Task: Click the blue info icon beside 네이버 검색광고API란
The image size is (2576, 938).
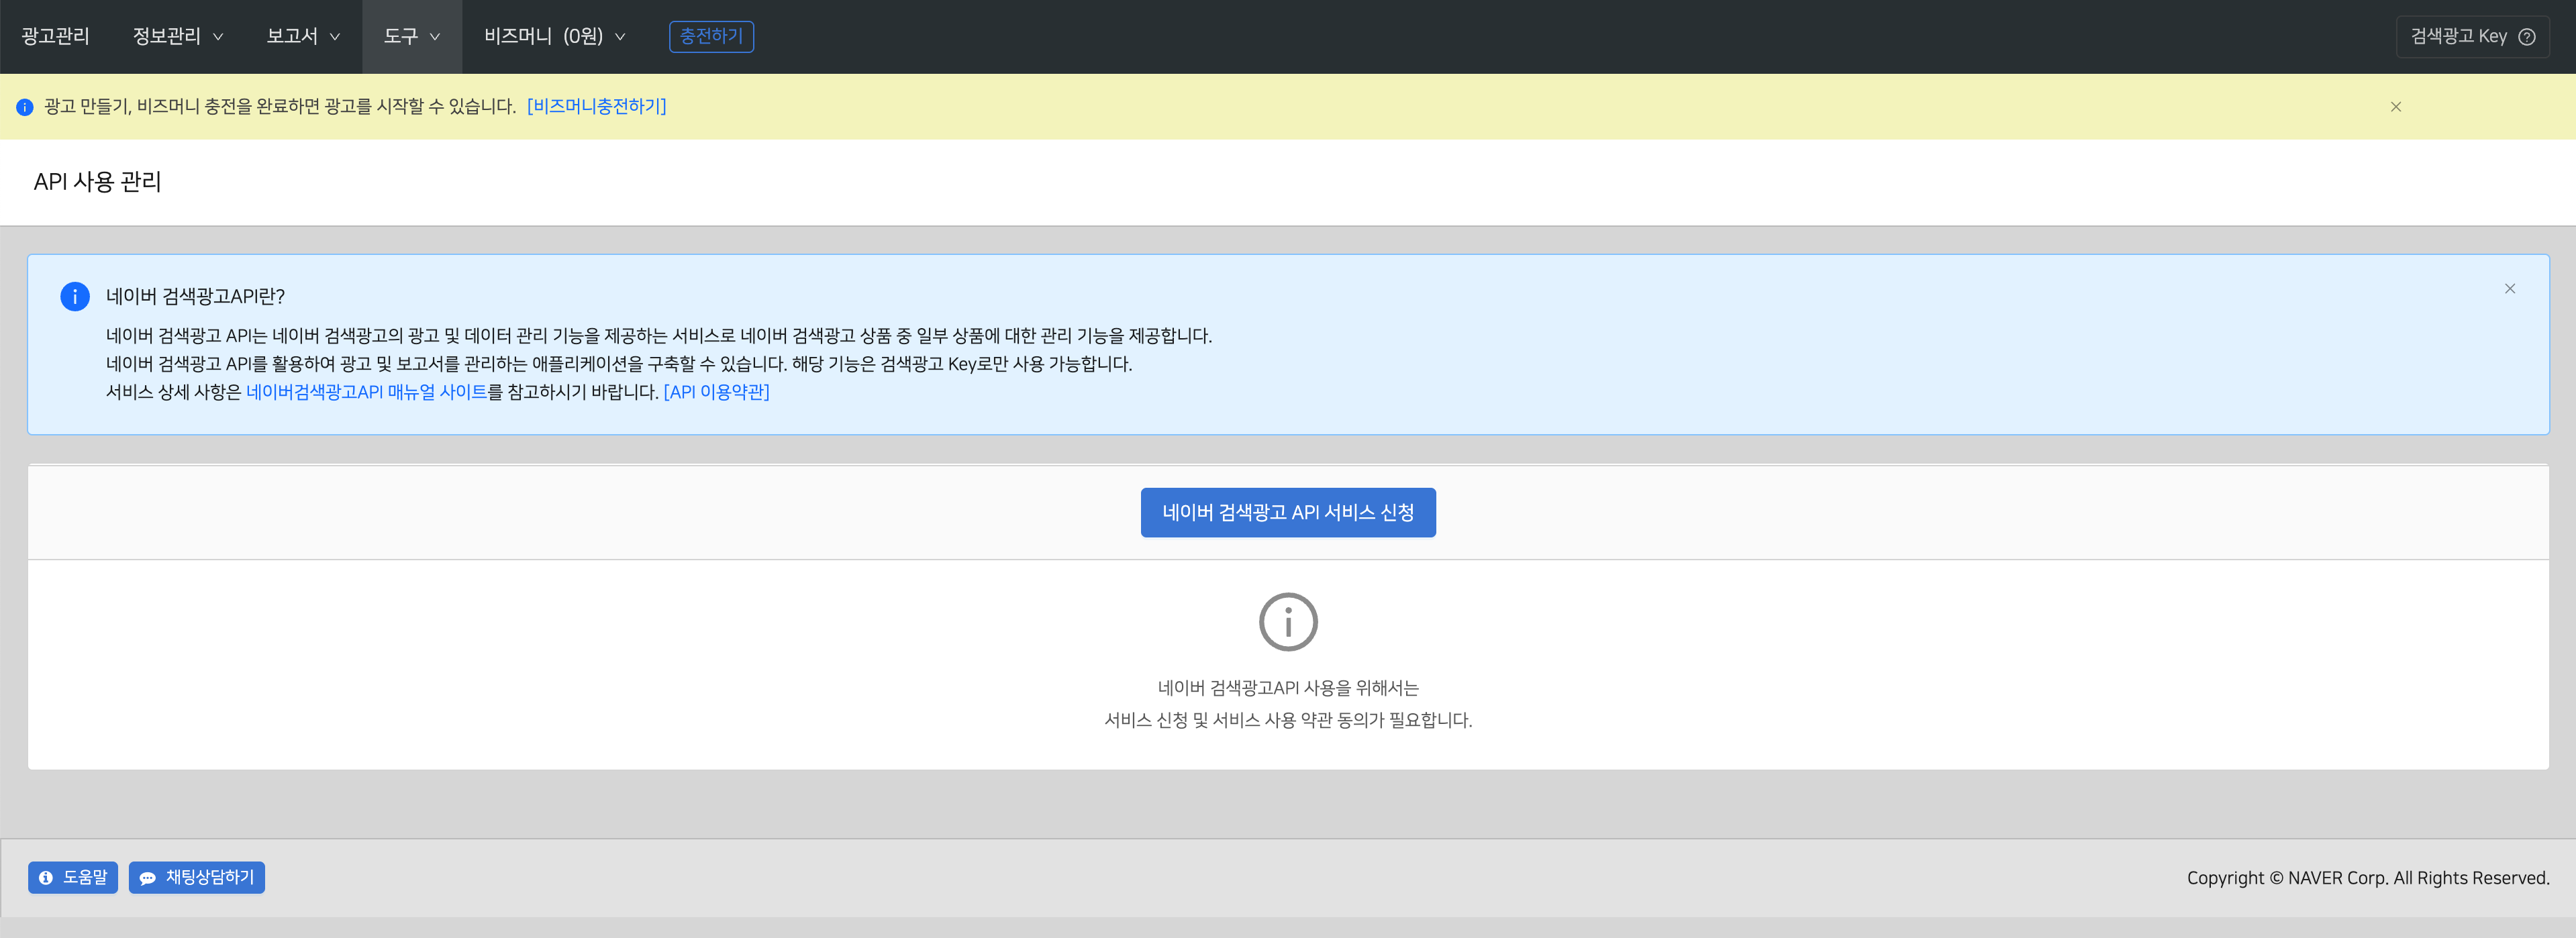Action: coord(75,296)
